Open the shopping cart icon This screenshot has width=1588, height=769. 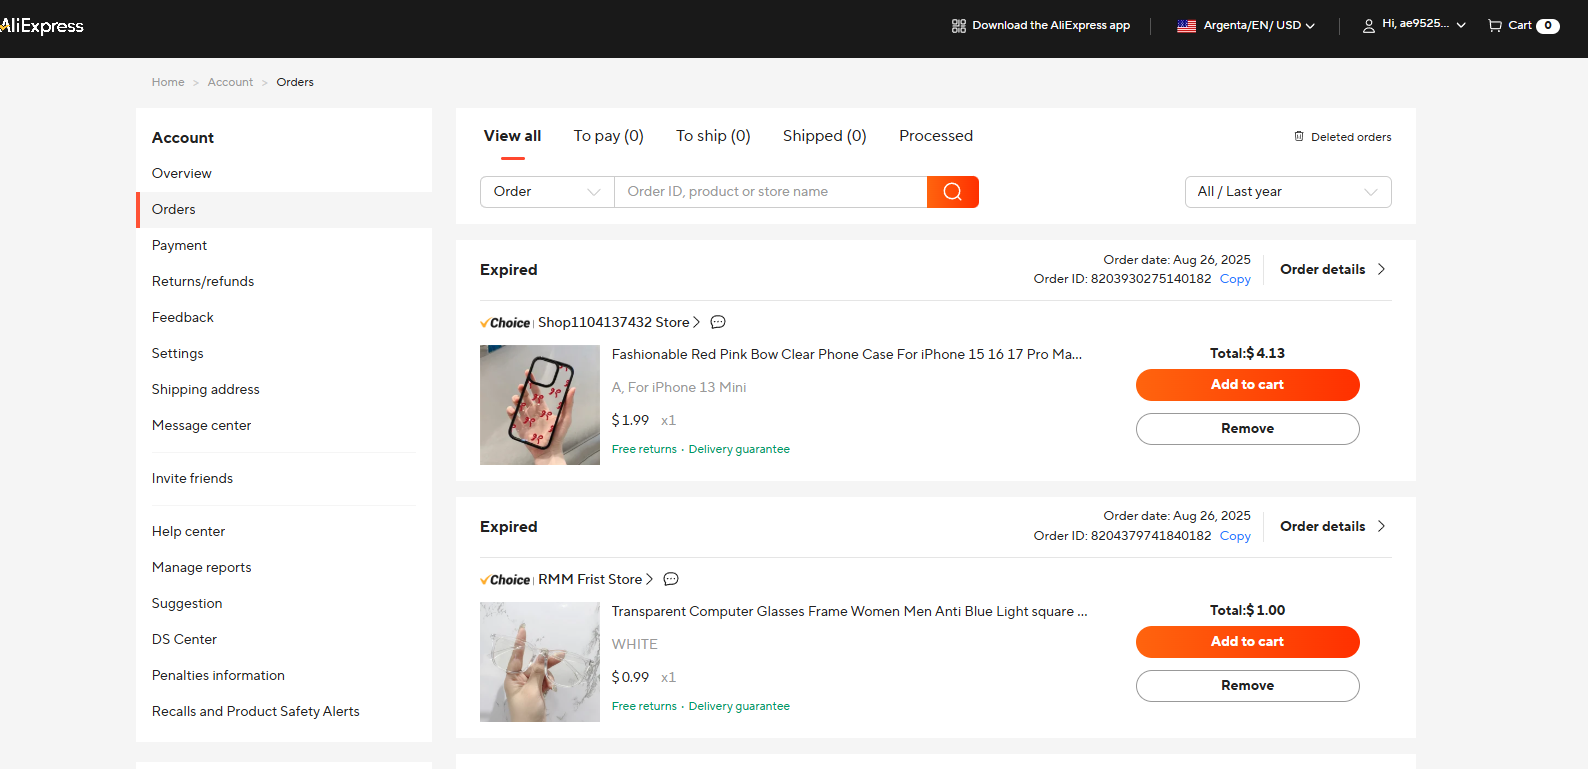[x=1494, y=26]
